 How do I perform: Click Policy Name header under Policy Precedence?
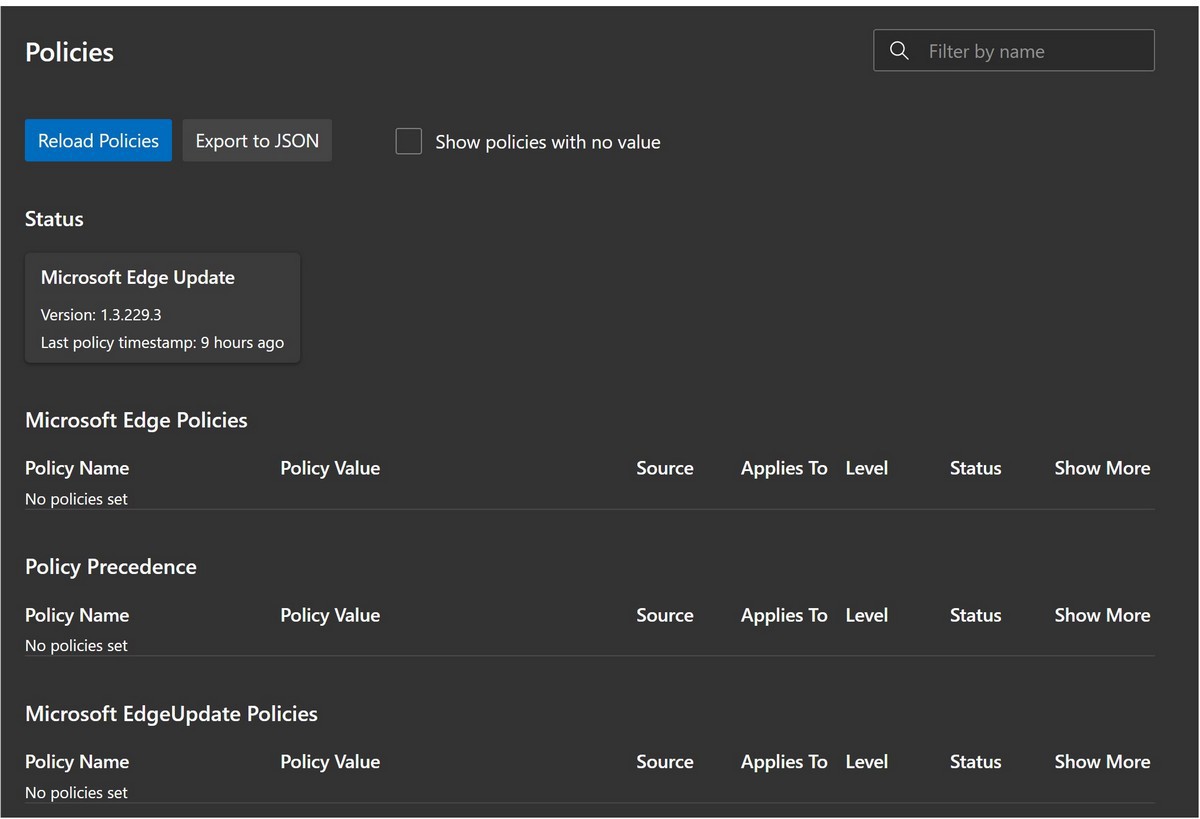pos(77,615)
